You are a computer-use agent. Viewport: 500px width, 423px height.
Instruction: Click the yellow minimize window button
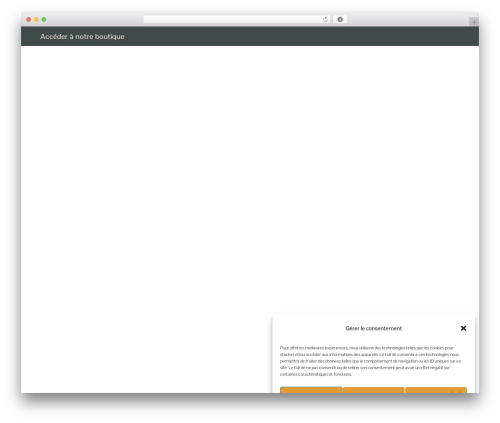36,20
